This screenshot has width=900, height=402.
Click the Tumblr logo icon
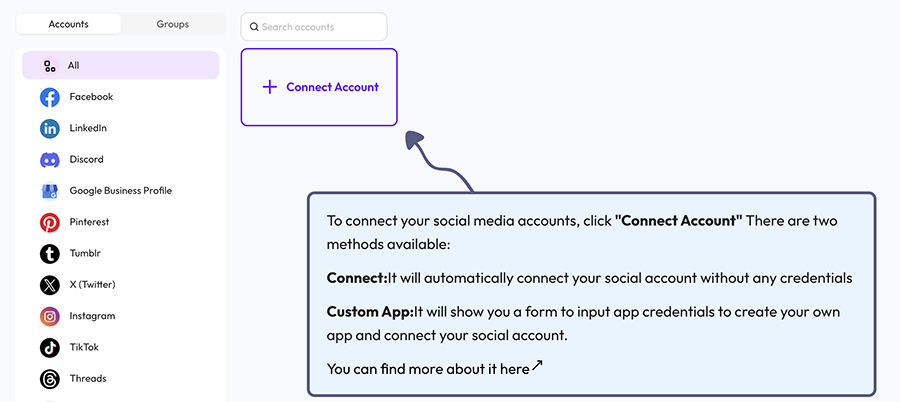coord(50,253)
